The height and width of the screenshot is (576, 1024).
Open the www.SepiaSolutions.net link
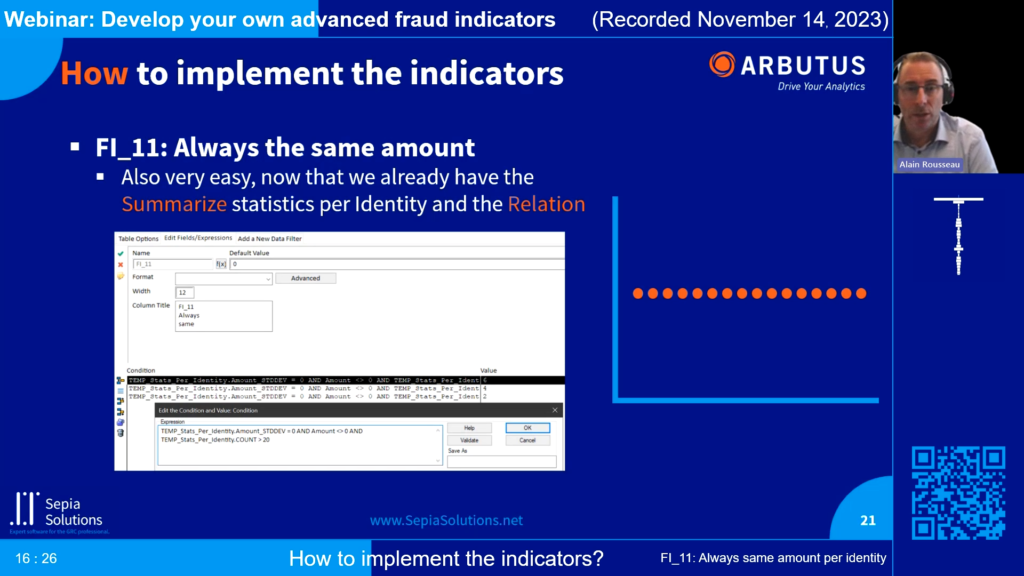coord(446,520)
